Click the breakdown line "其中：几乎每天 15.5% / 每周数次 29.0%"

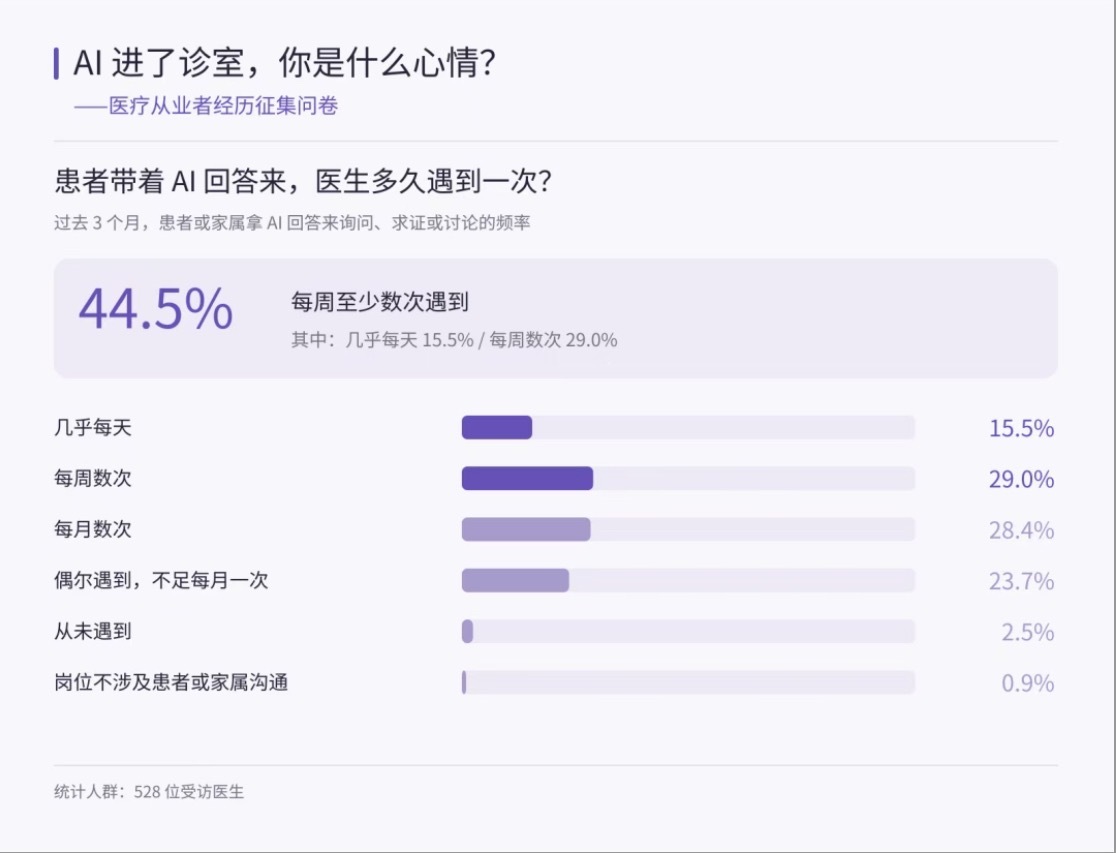pos(454,340)
